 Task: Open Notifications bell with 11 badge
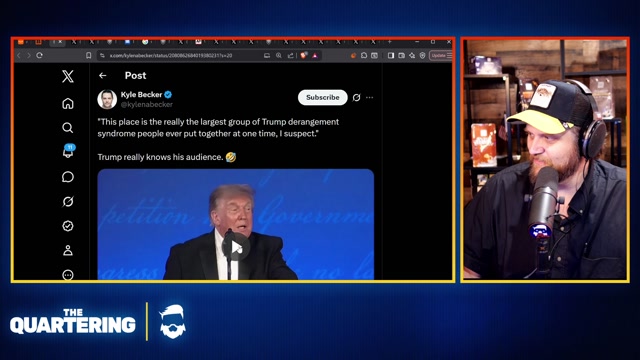[x=68, y=151]
